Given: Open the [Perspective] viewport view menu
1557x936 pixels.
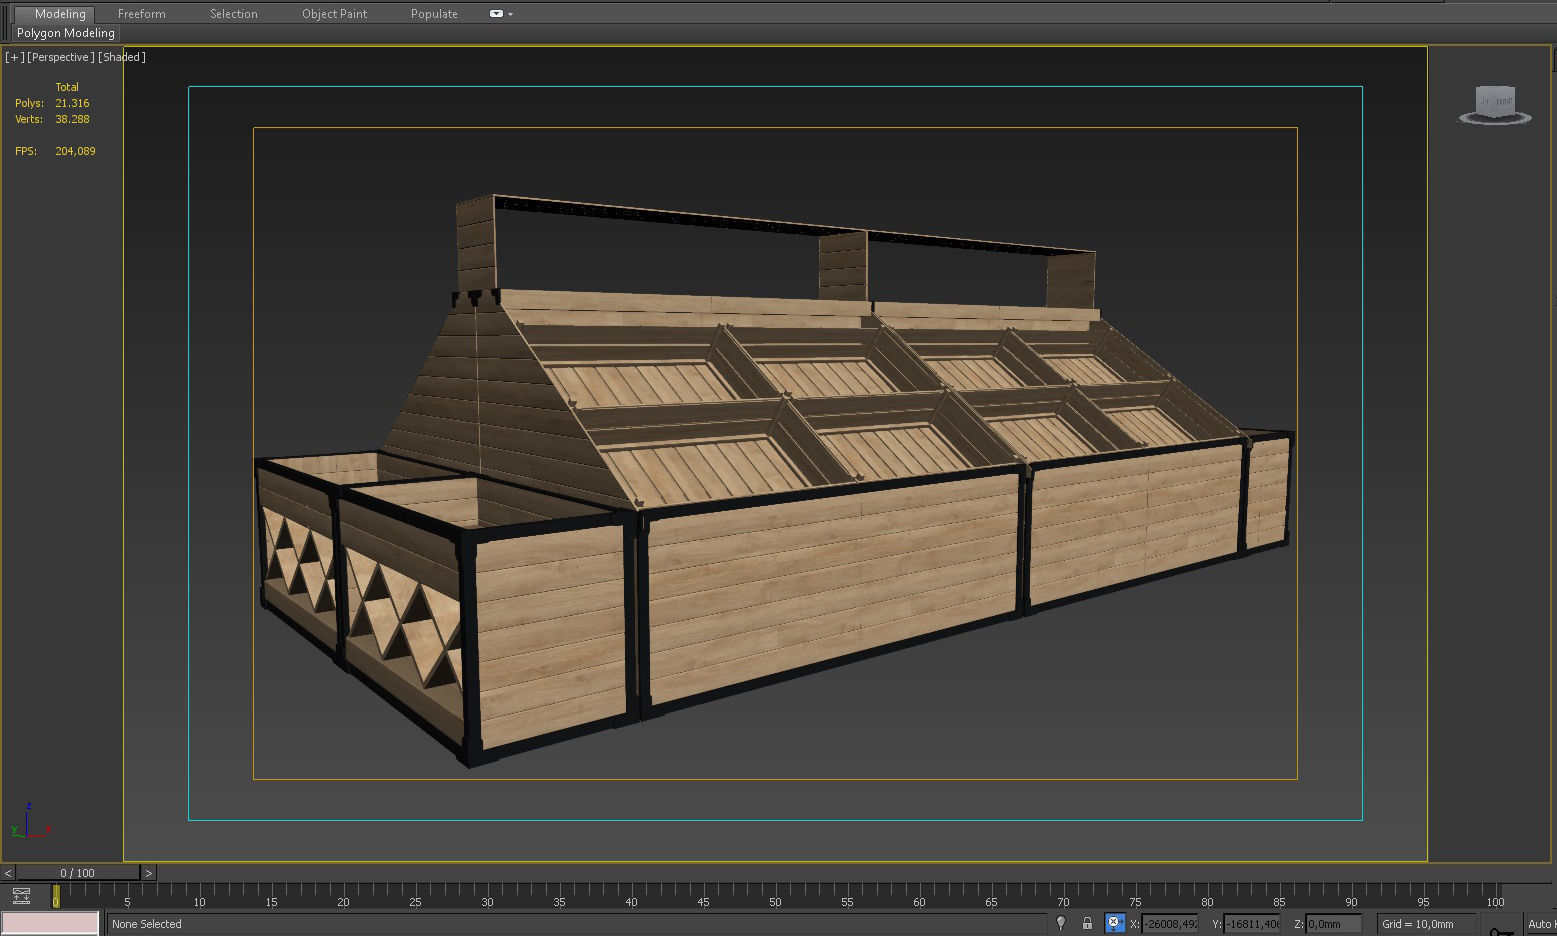Looking at the screenshot, I should point(61,57).
